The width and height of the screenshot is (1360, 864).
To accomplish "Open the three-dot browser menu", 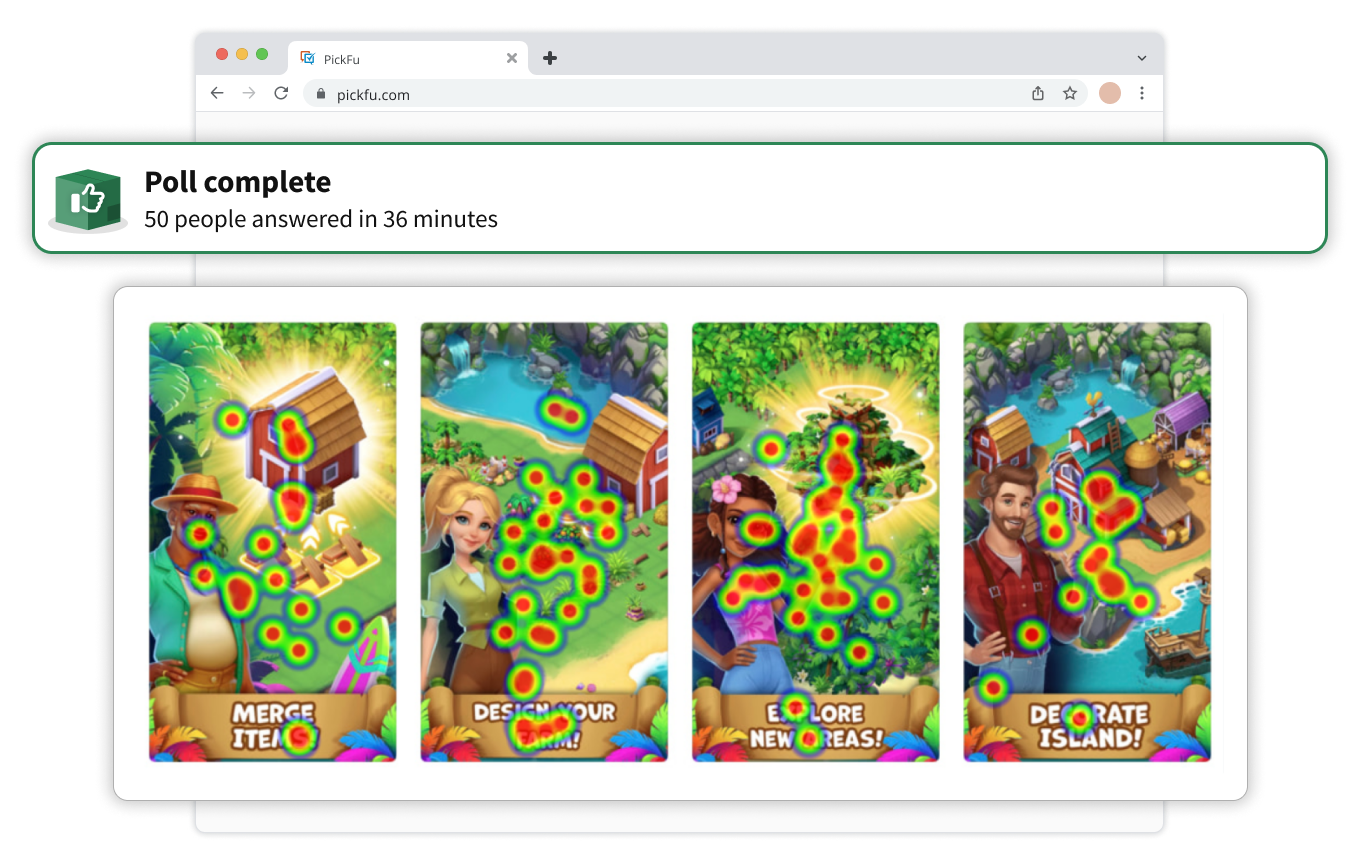I will pos(1142,93).
